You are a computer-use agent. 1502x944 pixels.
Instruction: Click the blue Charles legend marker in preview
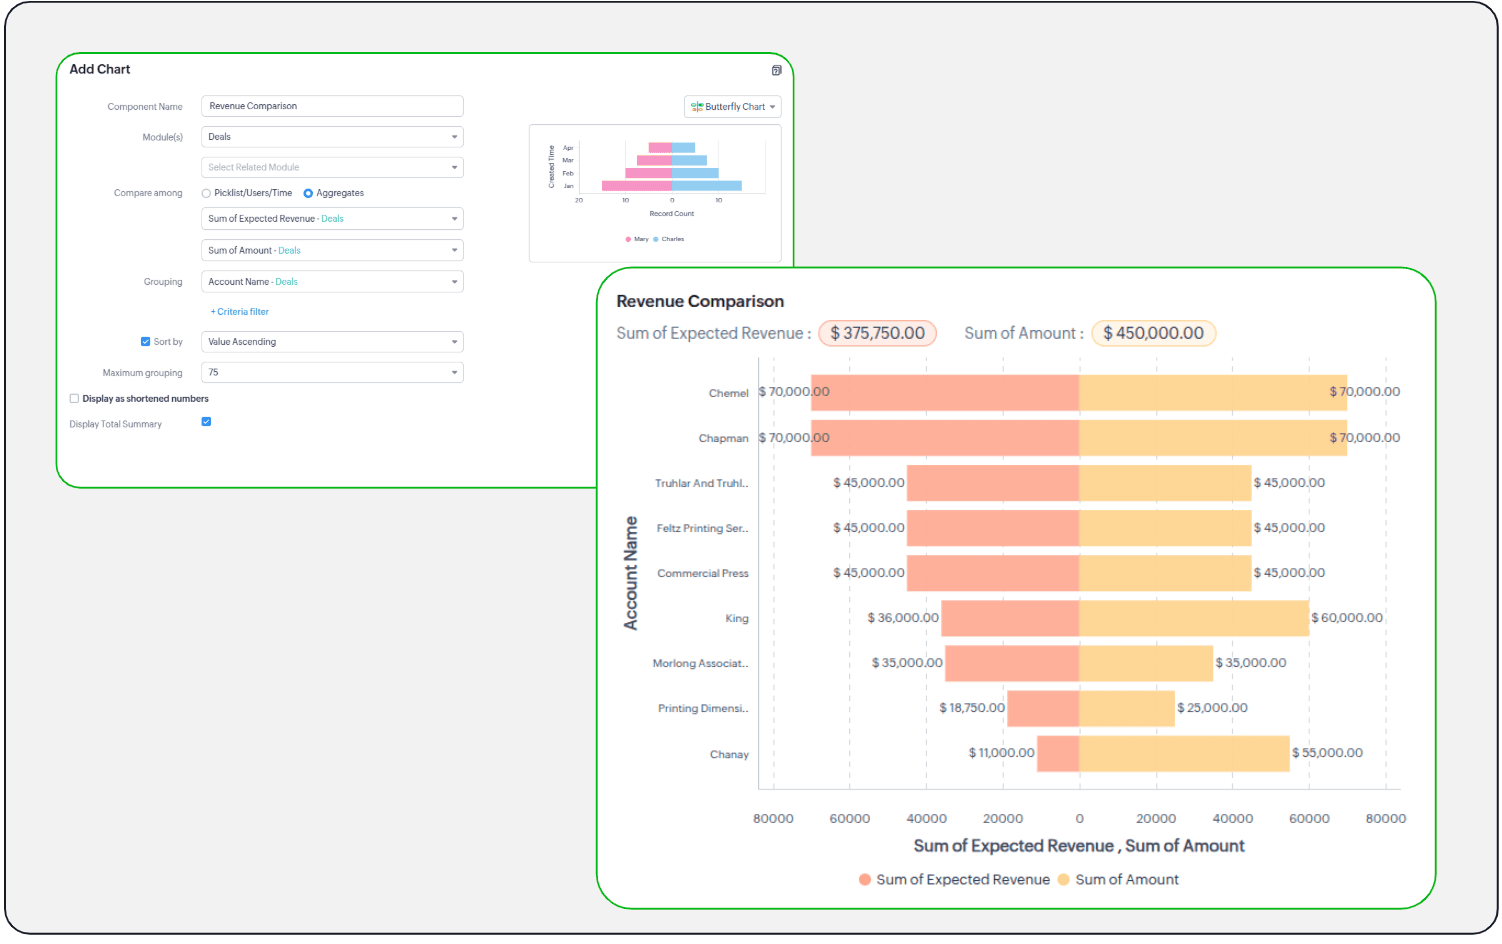point(656,239)
